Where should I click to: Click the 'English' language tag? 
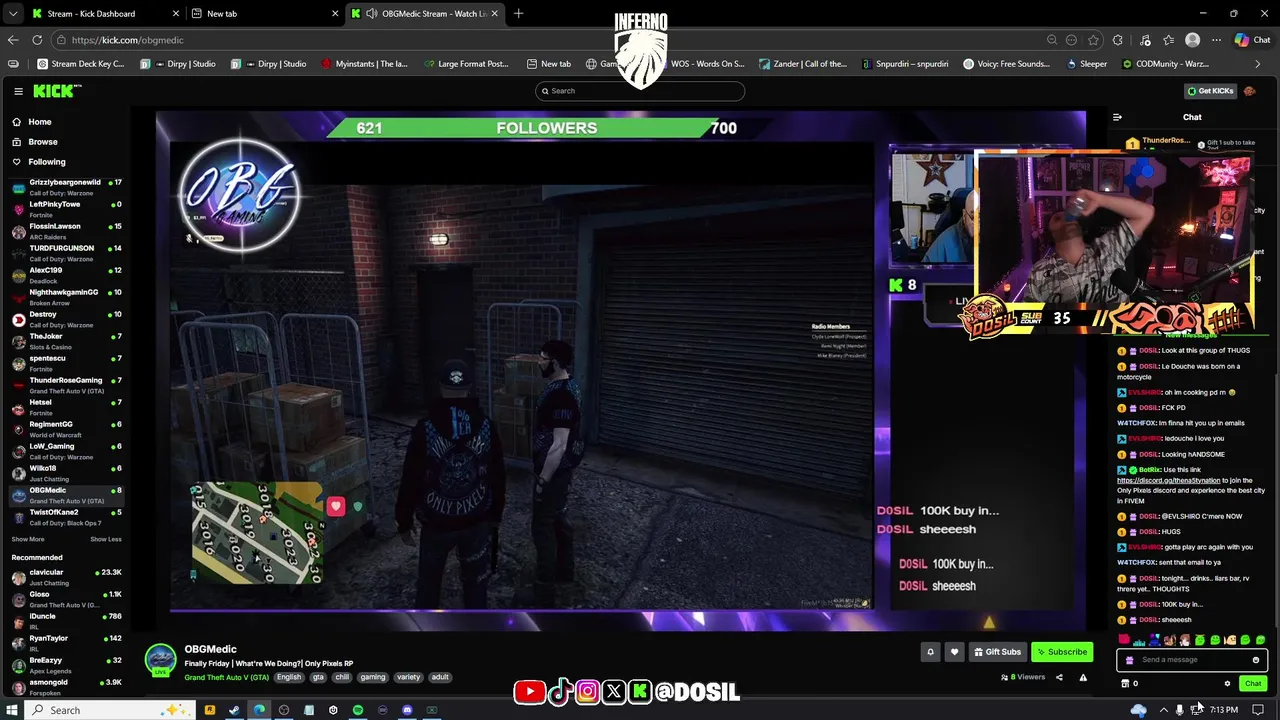point(289,677)
